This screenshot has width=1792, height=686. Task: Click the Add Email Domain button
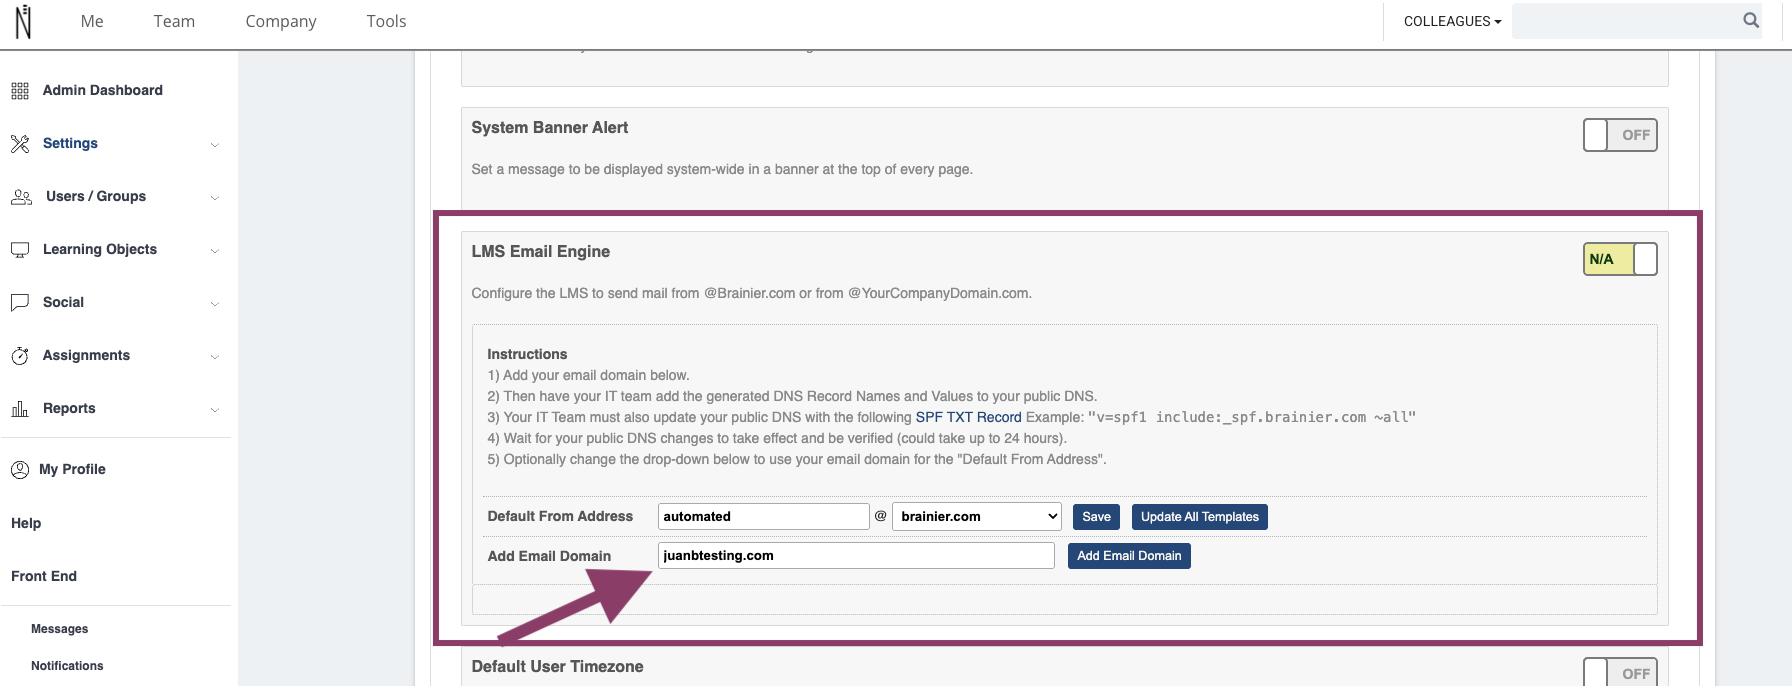[x=1129, y=556]
